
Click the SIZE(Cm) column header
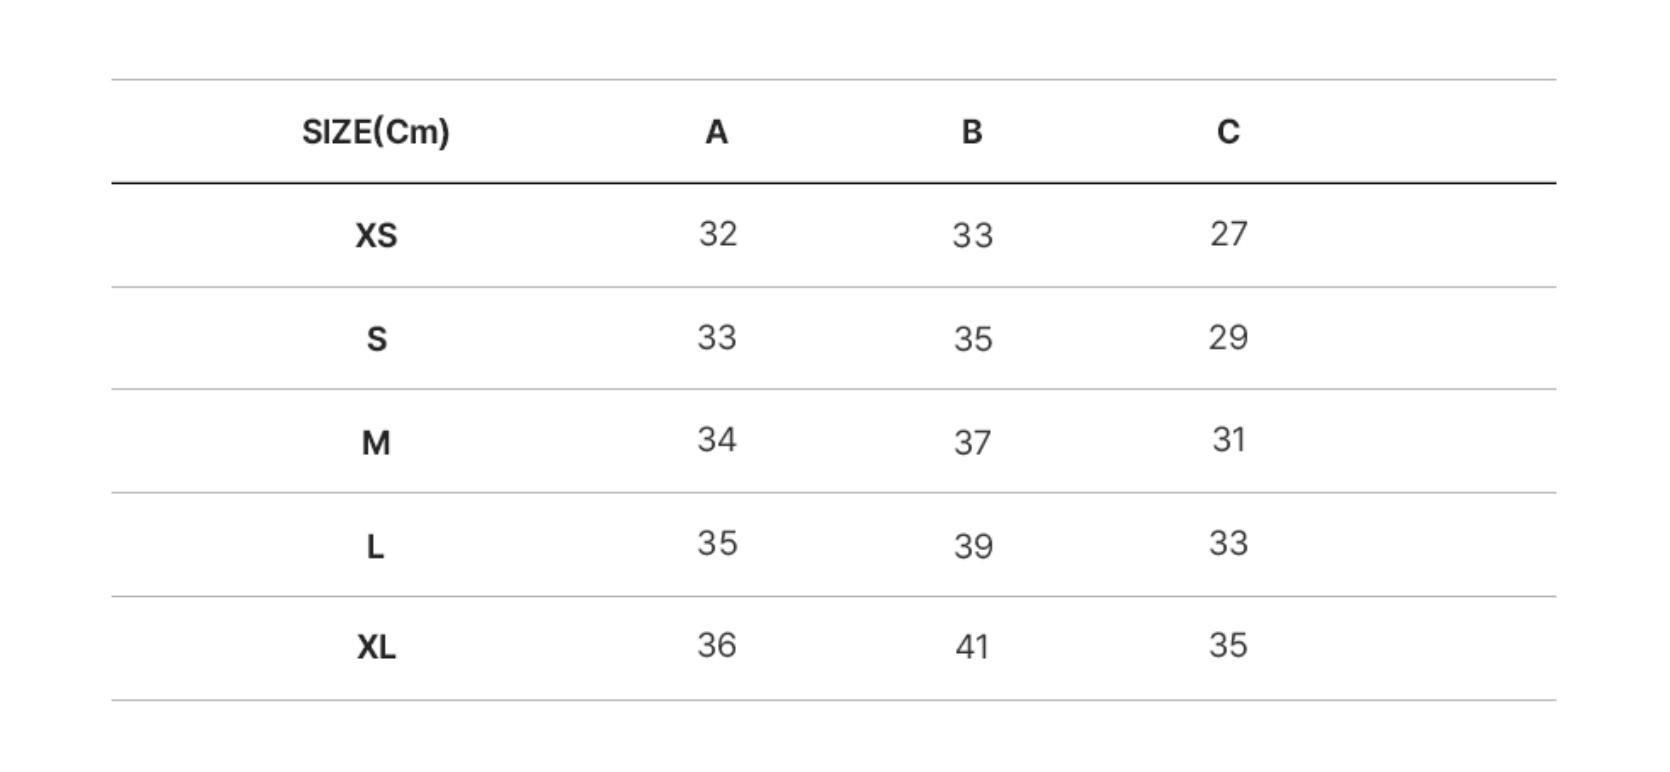coord(375,132)
